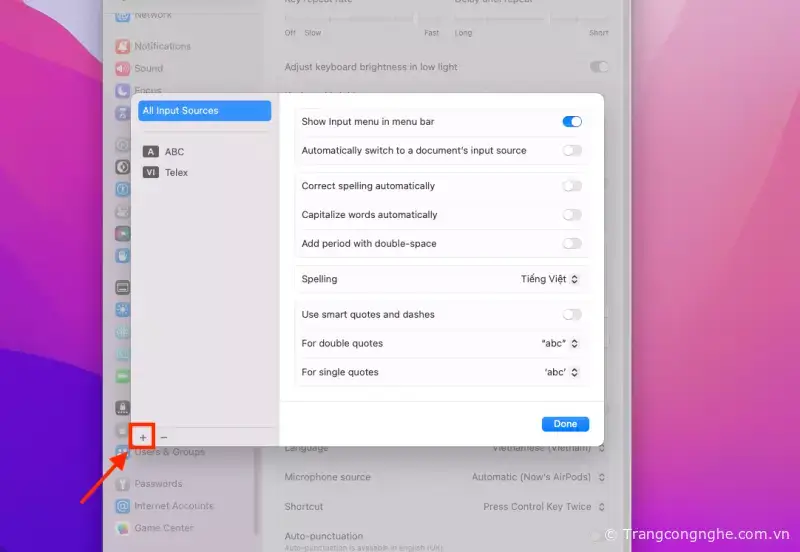Screen dimensions: 800x552
Task: Open Sound settings in the sidebar
Action: (x=149, y=68)
